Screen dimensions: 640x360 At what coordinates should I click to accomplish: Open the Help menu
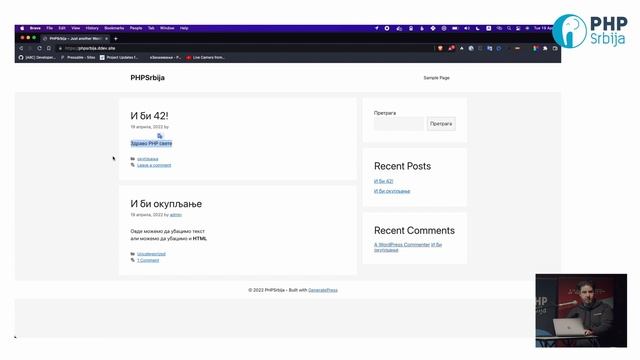tap(184, 28)
